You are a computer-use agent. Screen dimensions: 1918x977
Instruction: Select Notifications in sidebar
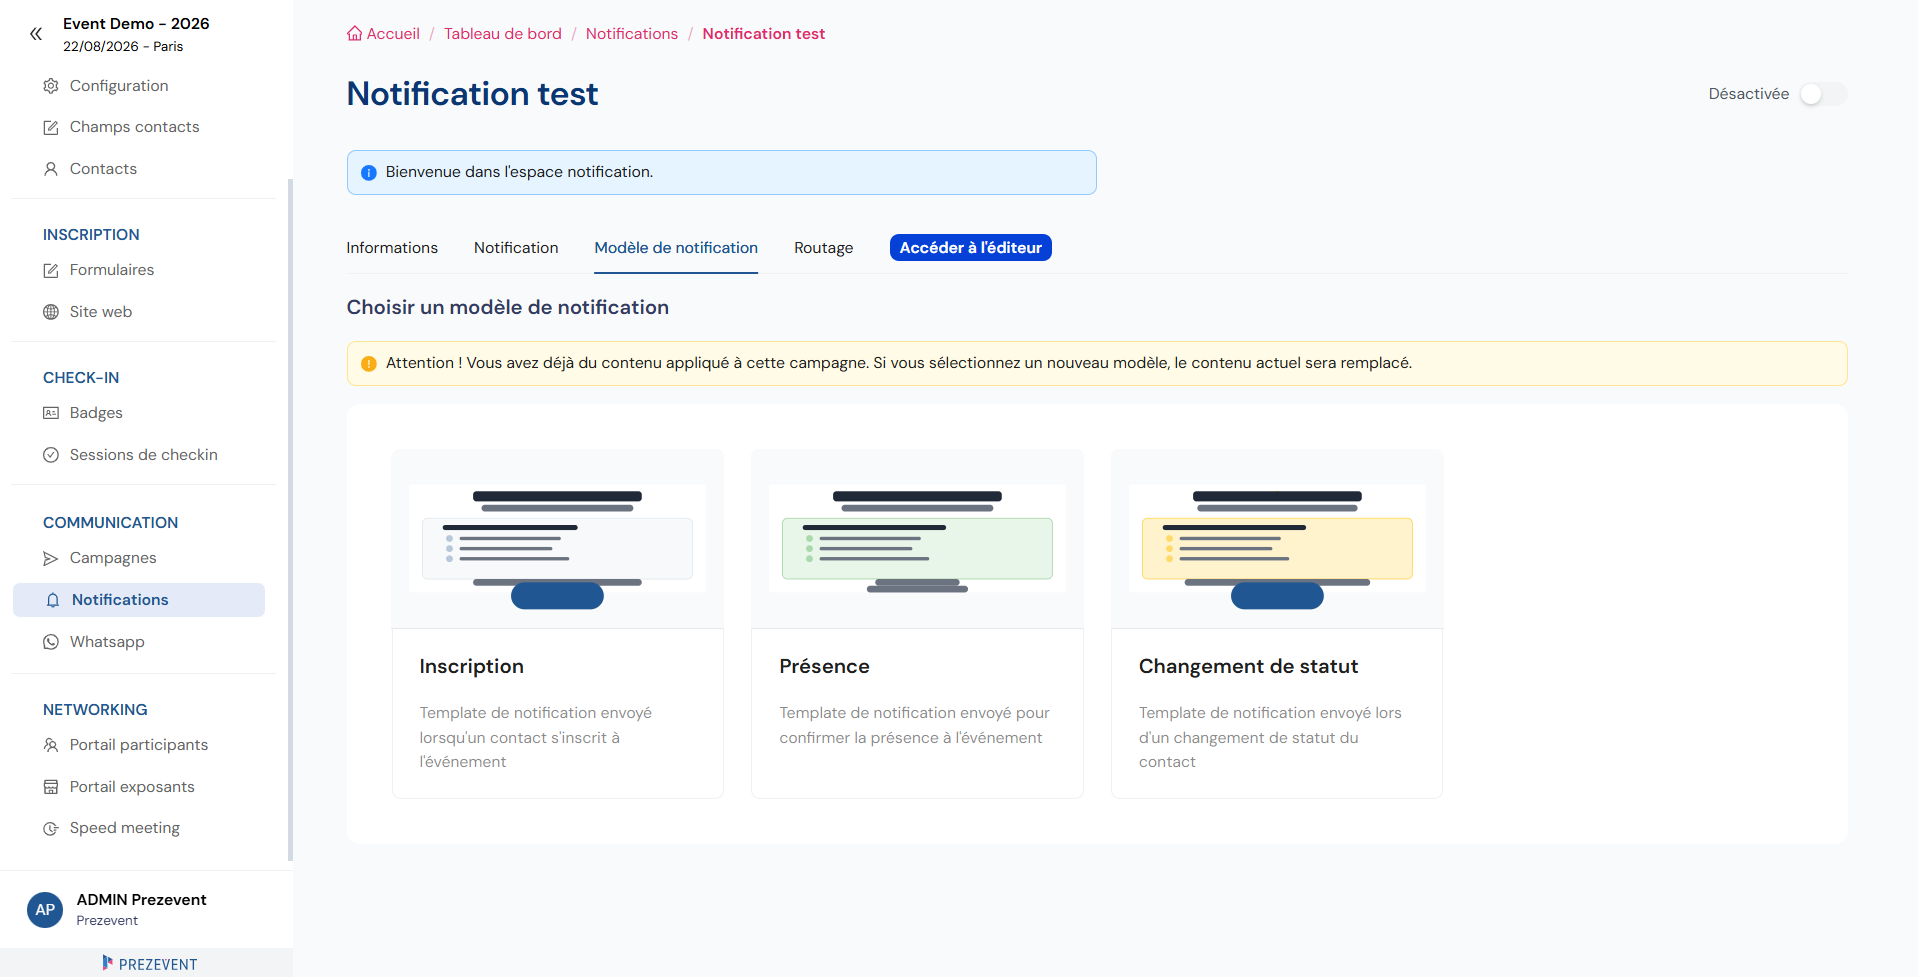click(x=139, y=600)
